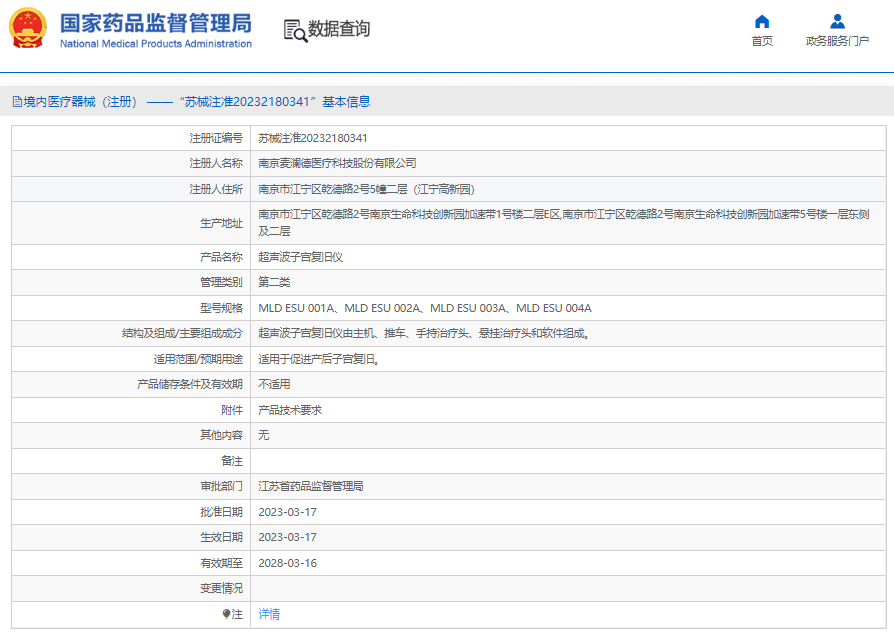Go to 首页 home icon

click(762, 22)
